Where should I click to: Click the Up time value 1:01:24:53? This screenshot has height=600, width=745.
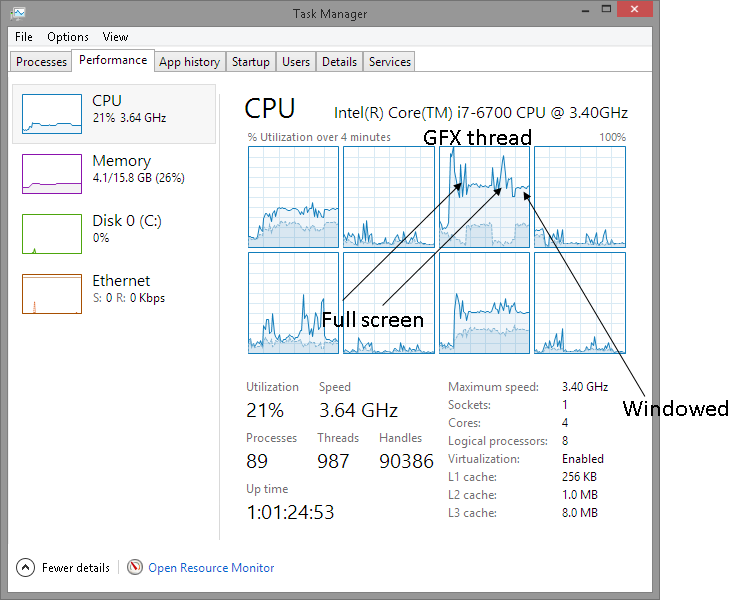[x=290, y=513]
